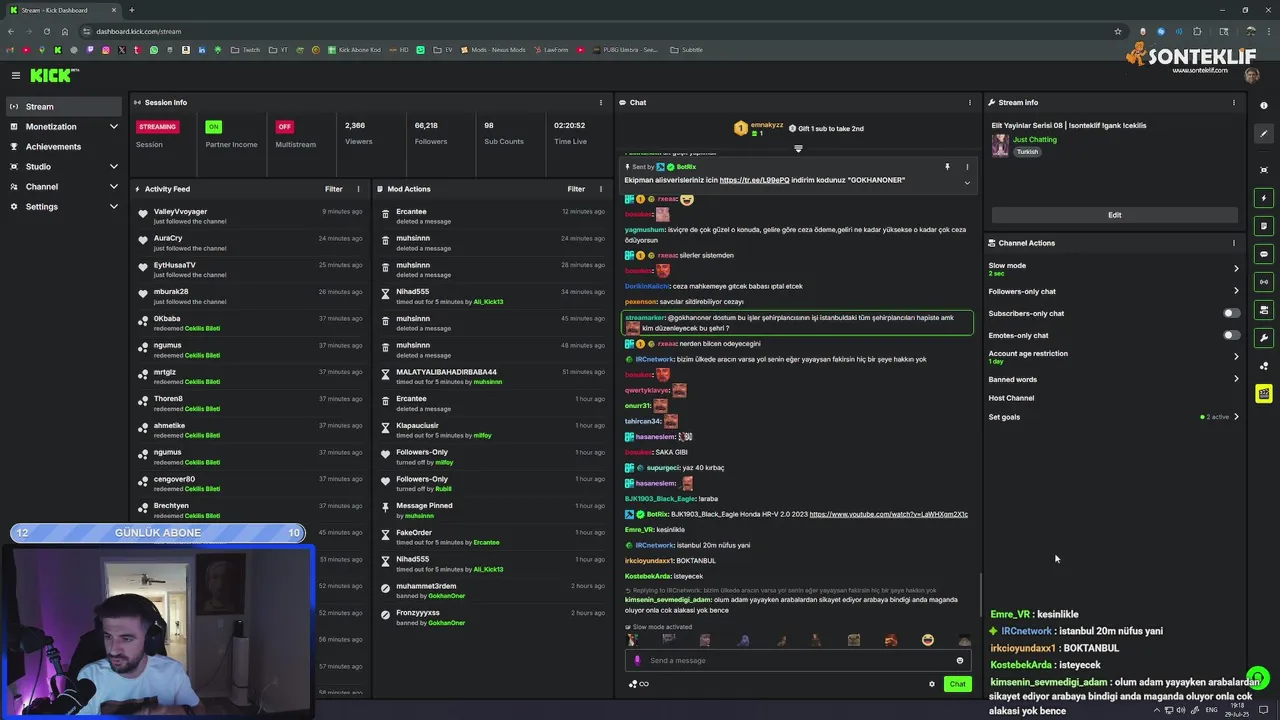Click the laughing emoji quick emote
Image resolution: width=1280 pixels, height=720 pixels.
[x=928, y=640]
